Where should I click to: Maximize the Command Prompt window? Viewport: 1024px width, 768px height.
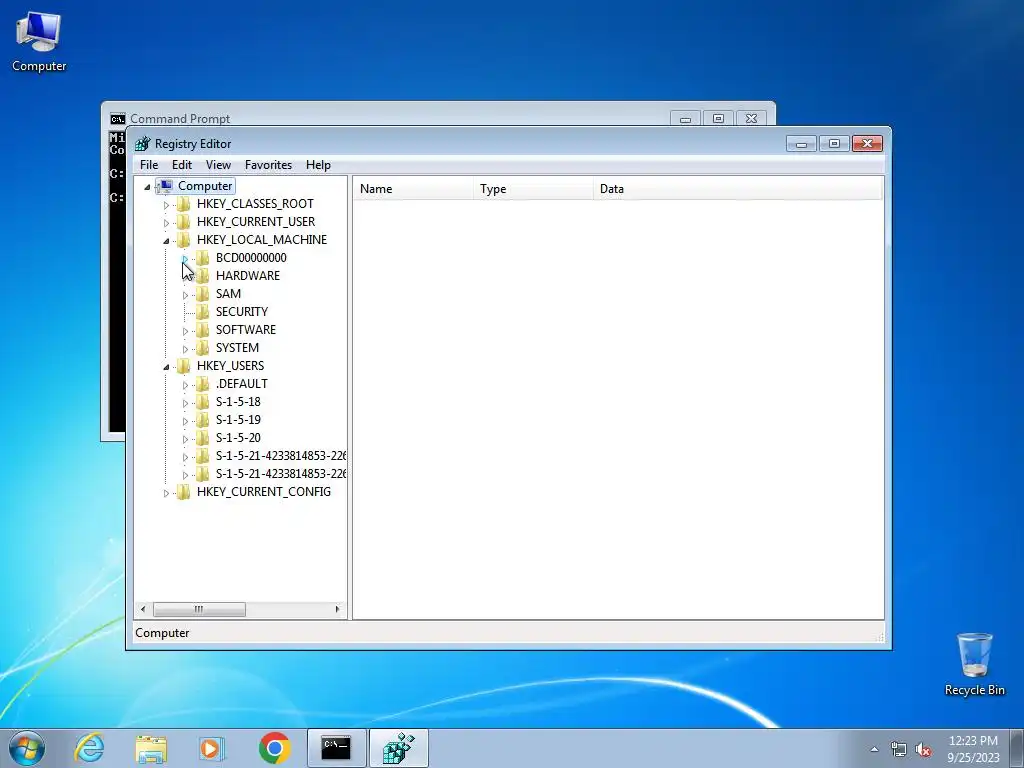[718, 119]
